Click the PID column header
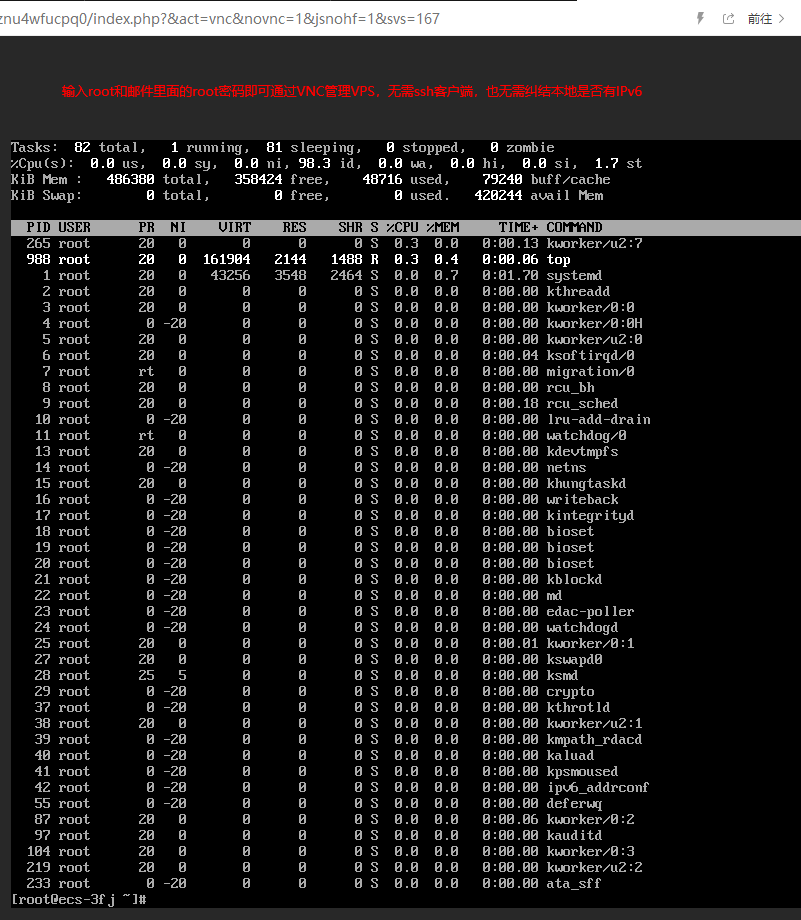The image size is (801, 920). (38, 227)
